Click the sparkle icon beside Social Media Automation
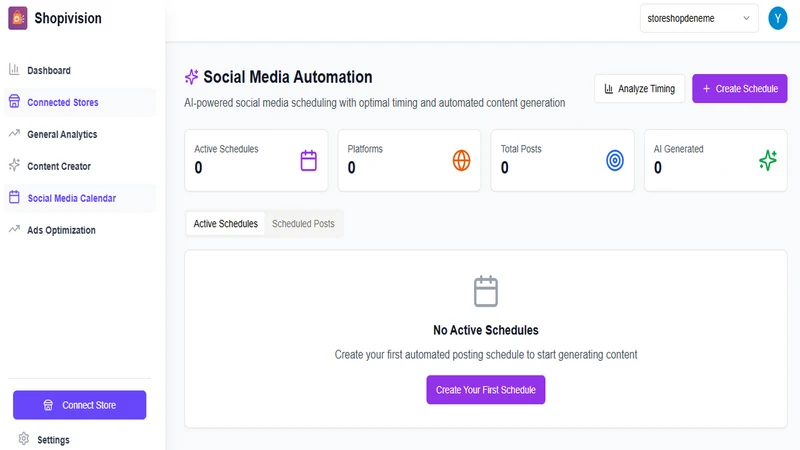 [191, 77]
